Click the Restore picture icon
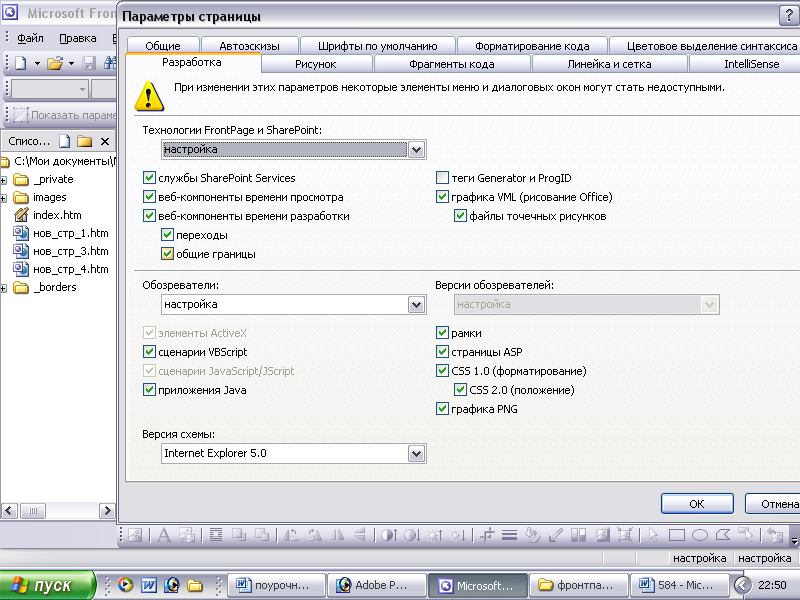This screenshot has height=600, width=800. 775,535
